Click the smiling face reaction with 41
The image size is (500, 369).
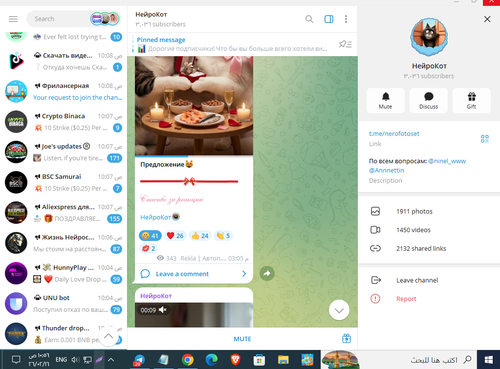[x=150, y=236]
